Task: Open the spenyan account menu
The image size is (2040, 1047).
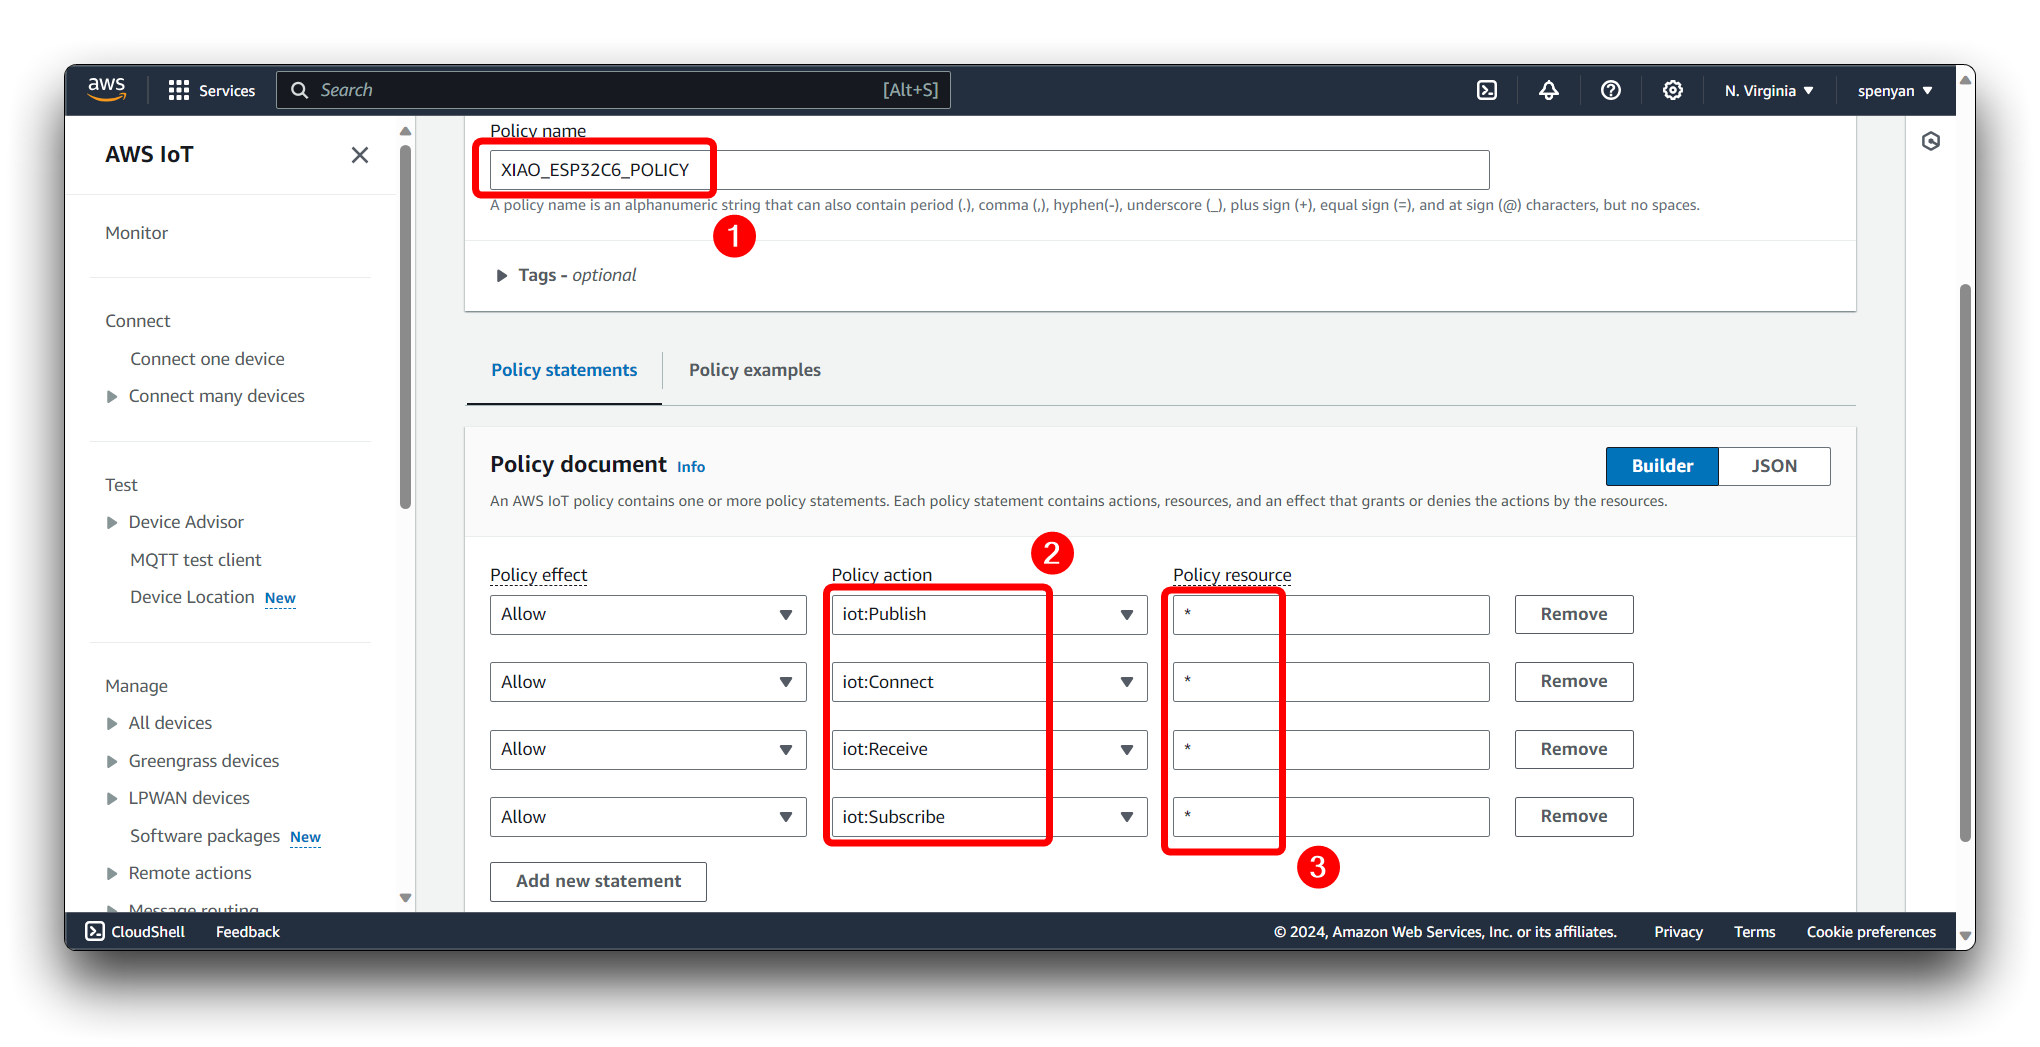Action: [x=1895, y=90]
